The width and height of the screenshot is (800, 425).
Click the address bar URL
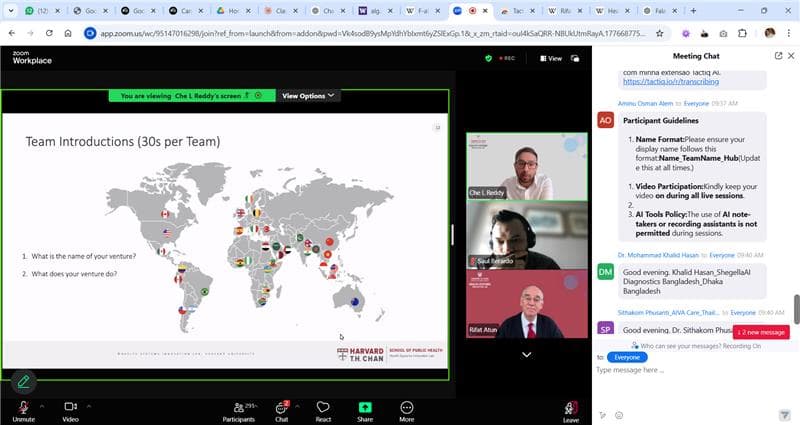coord(372,33)
